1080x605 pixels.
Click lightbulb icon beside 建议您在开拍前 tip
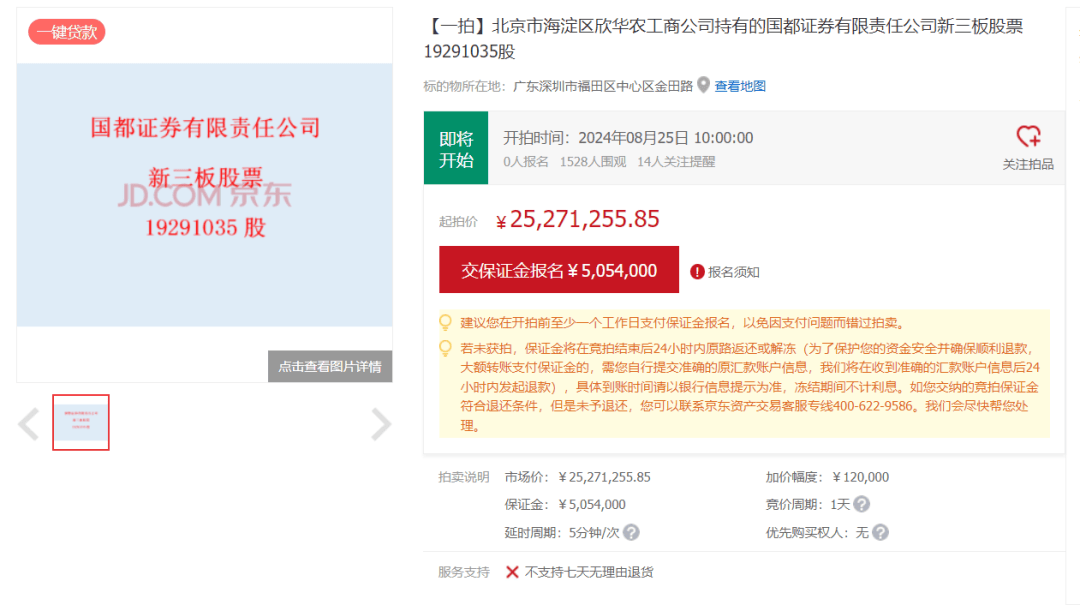[446, 322]
